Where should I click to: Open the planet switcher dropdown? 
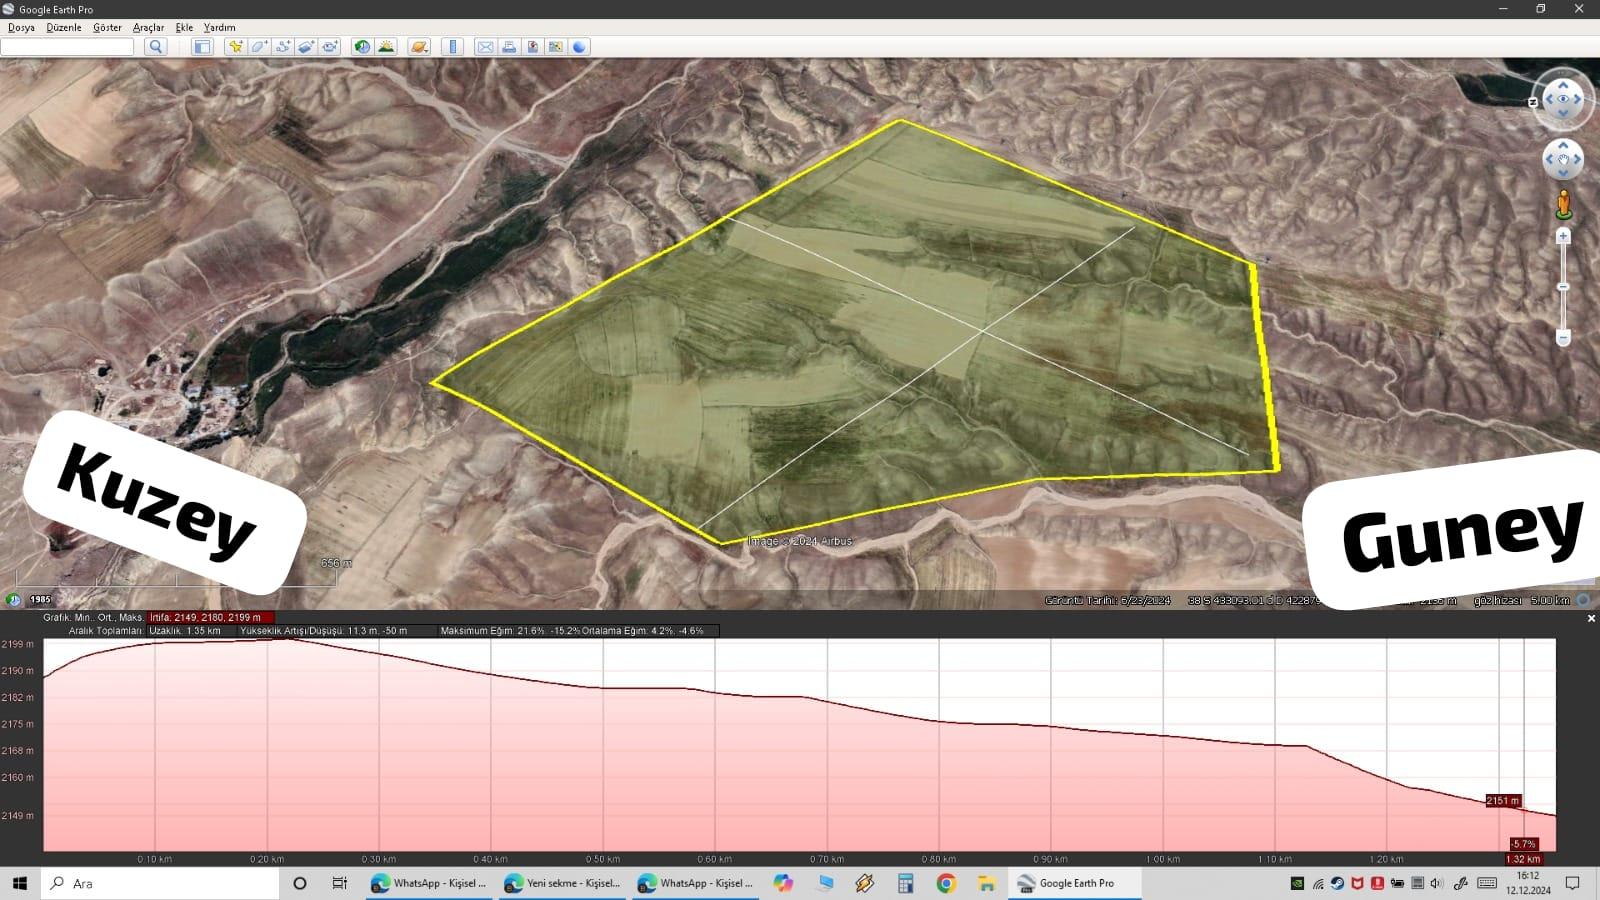419,47
